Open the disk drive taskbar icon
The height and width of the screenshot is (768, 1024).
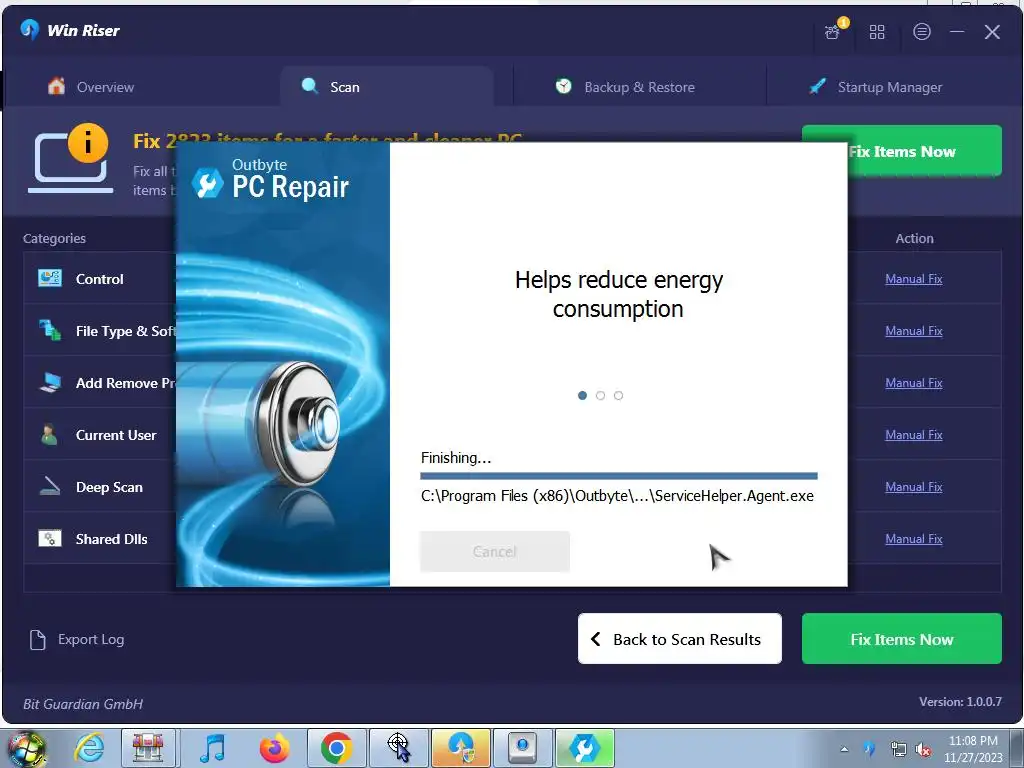pos(522,748)
